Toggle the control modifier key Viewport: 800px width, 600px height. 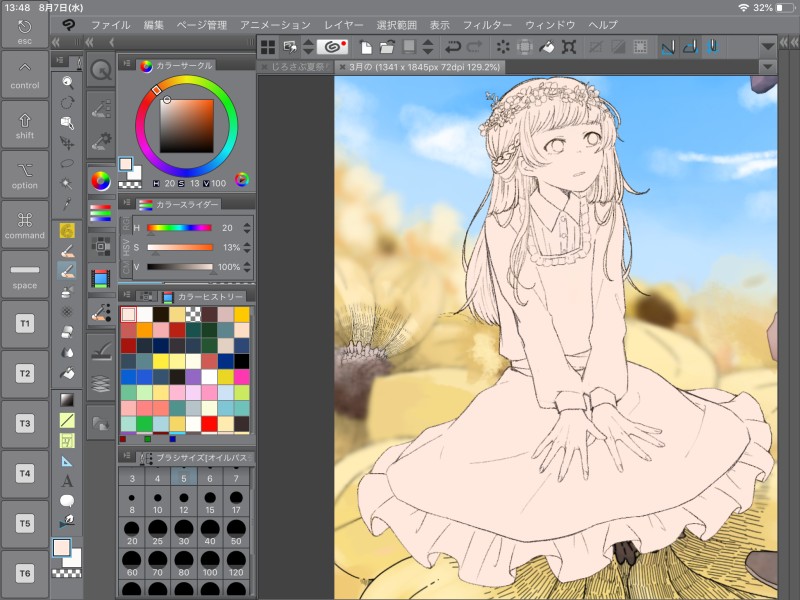[25, 75]
